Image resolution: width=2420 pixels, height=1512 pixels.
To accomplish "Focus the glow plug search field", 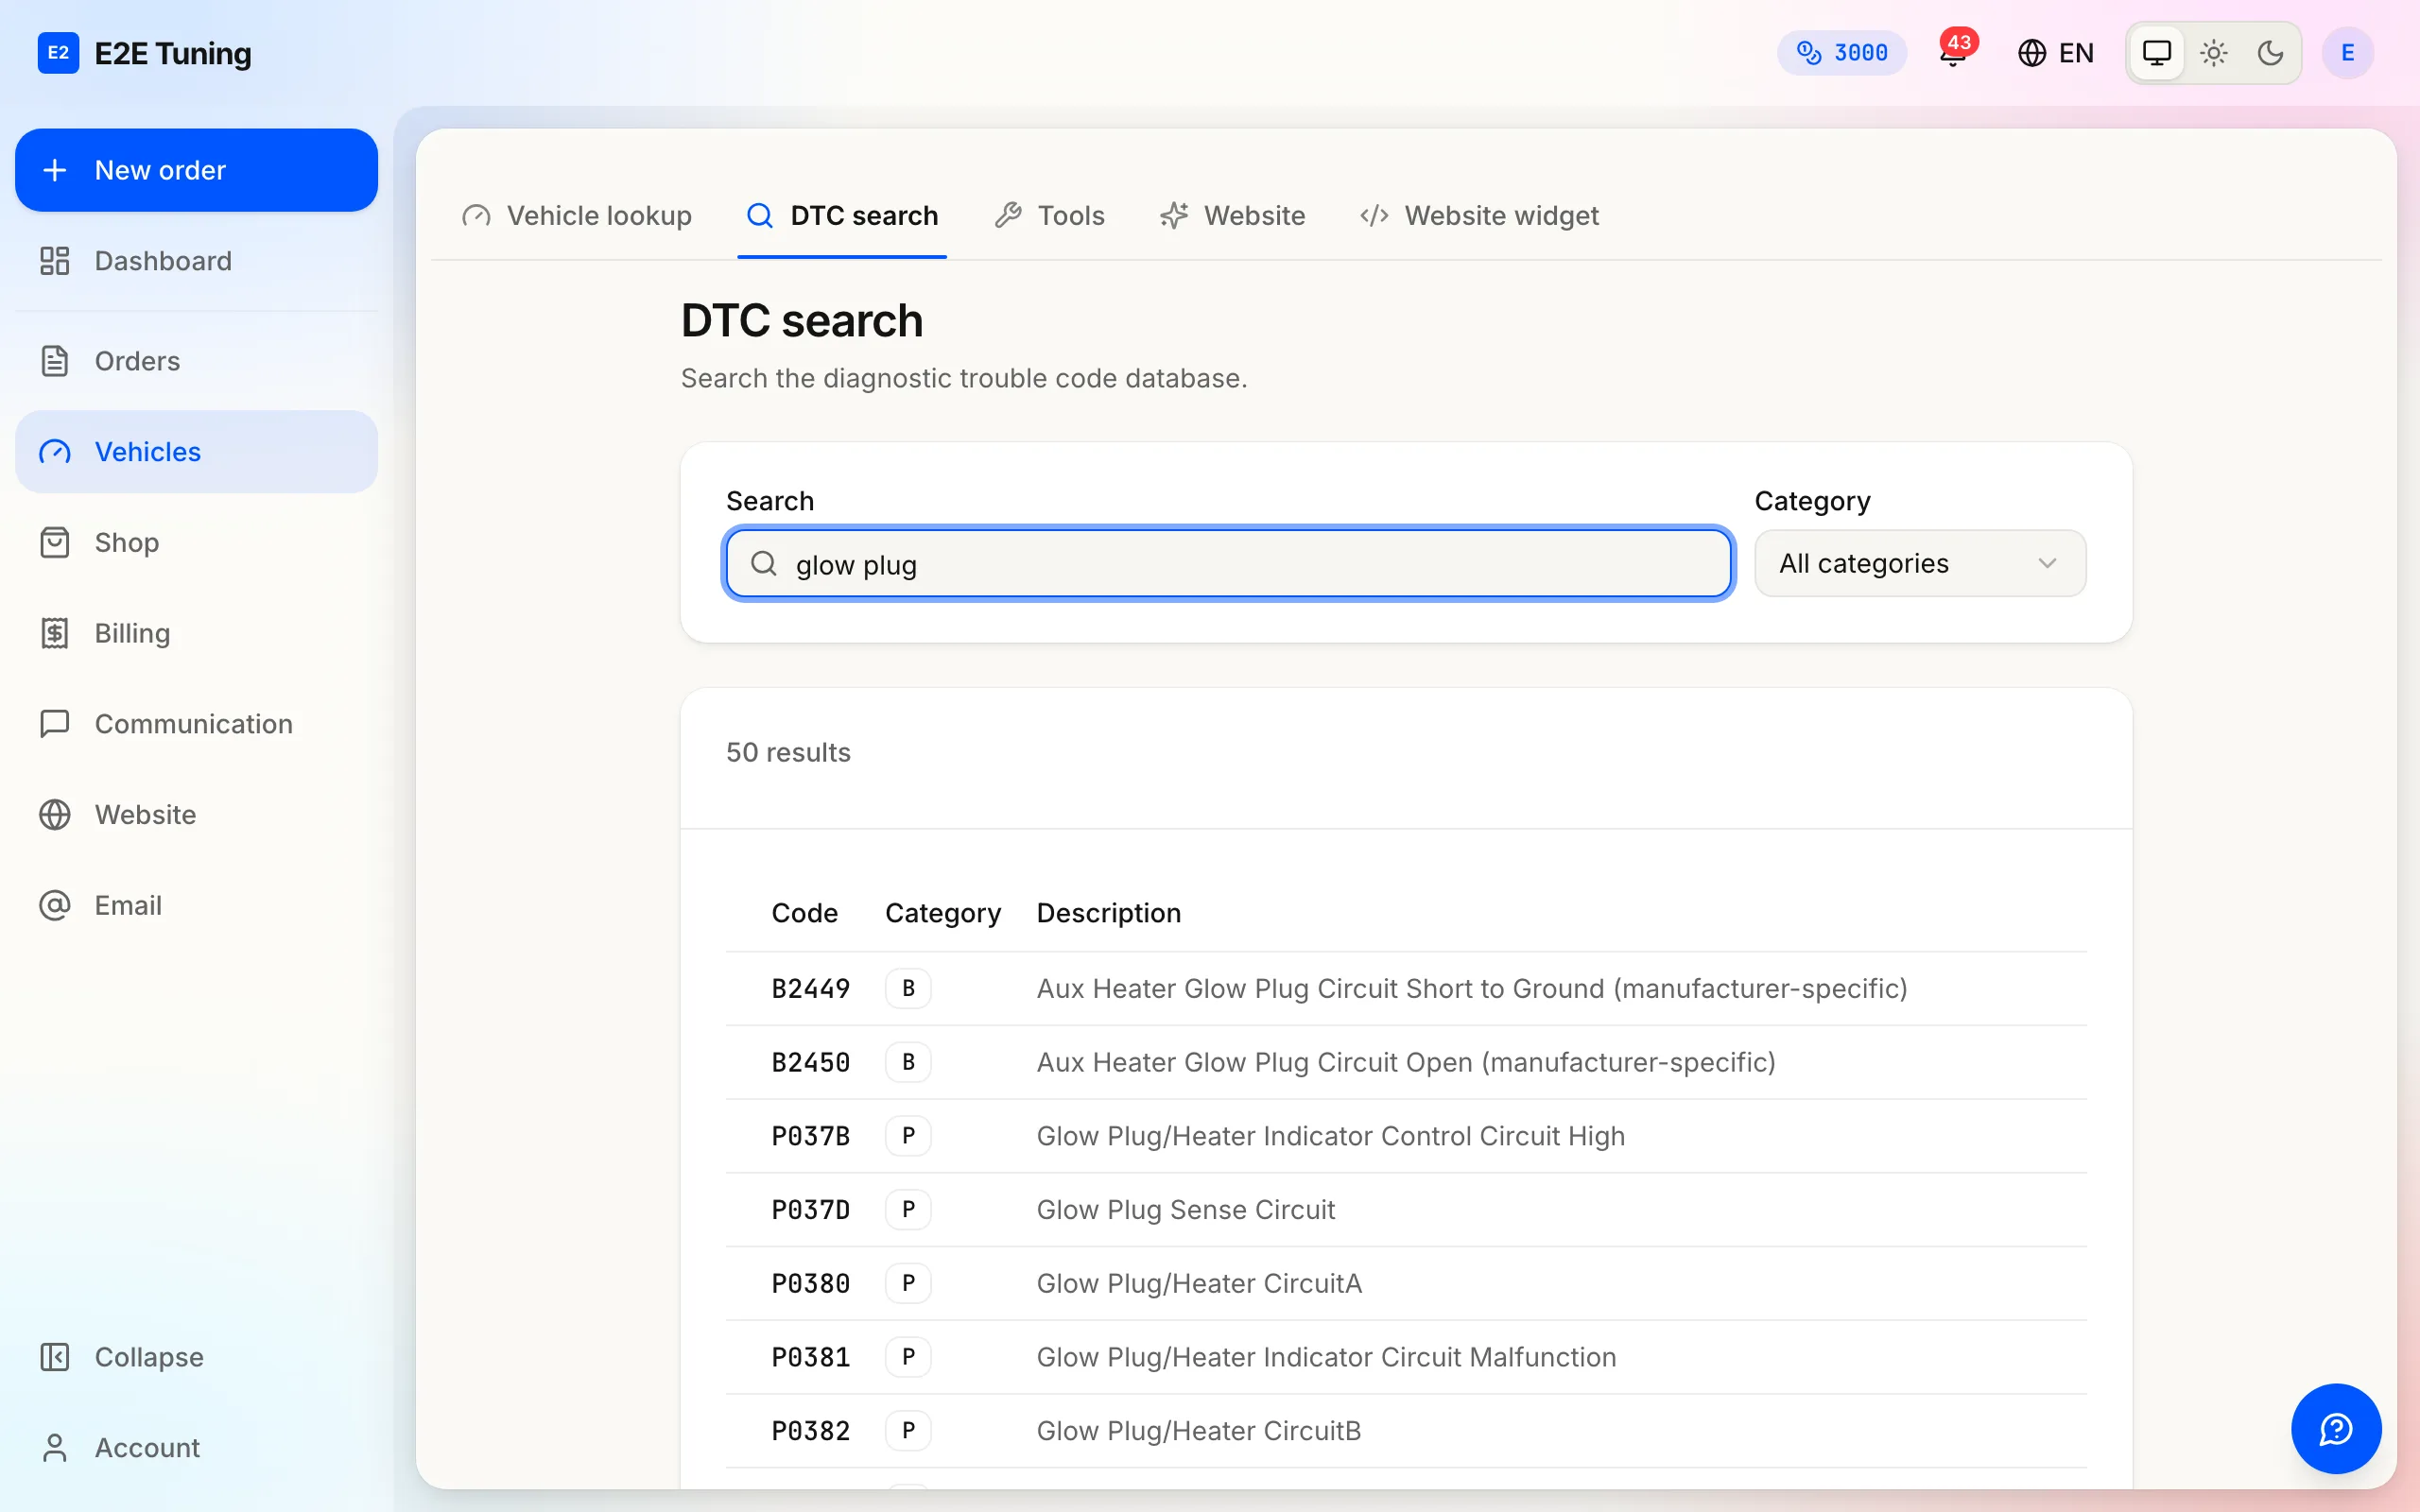I will coord(1228,564).
